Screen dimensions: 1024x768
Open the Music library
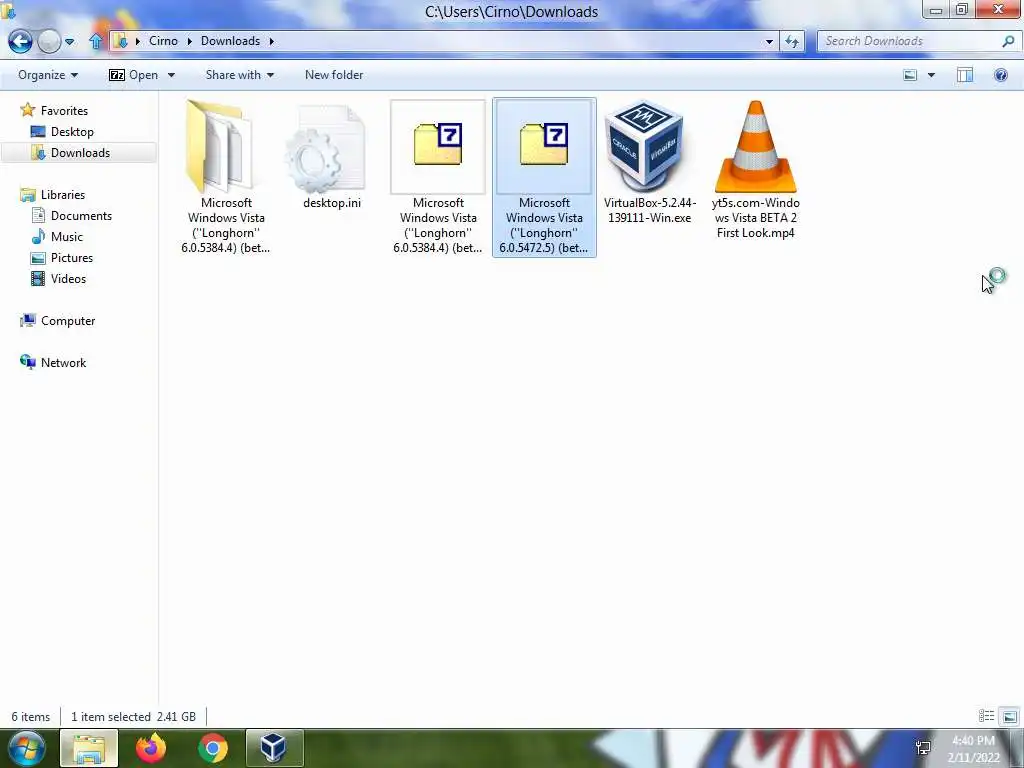(67, 236)
